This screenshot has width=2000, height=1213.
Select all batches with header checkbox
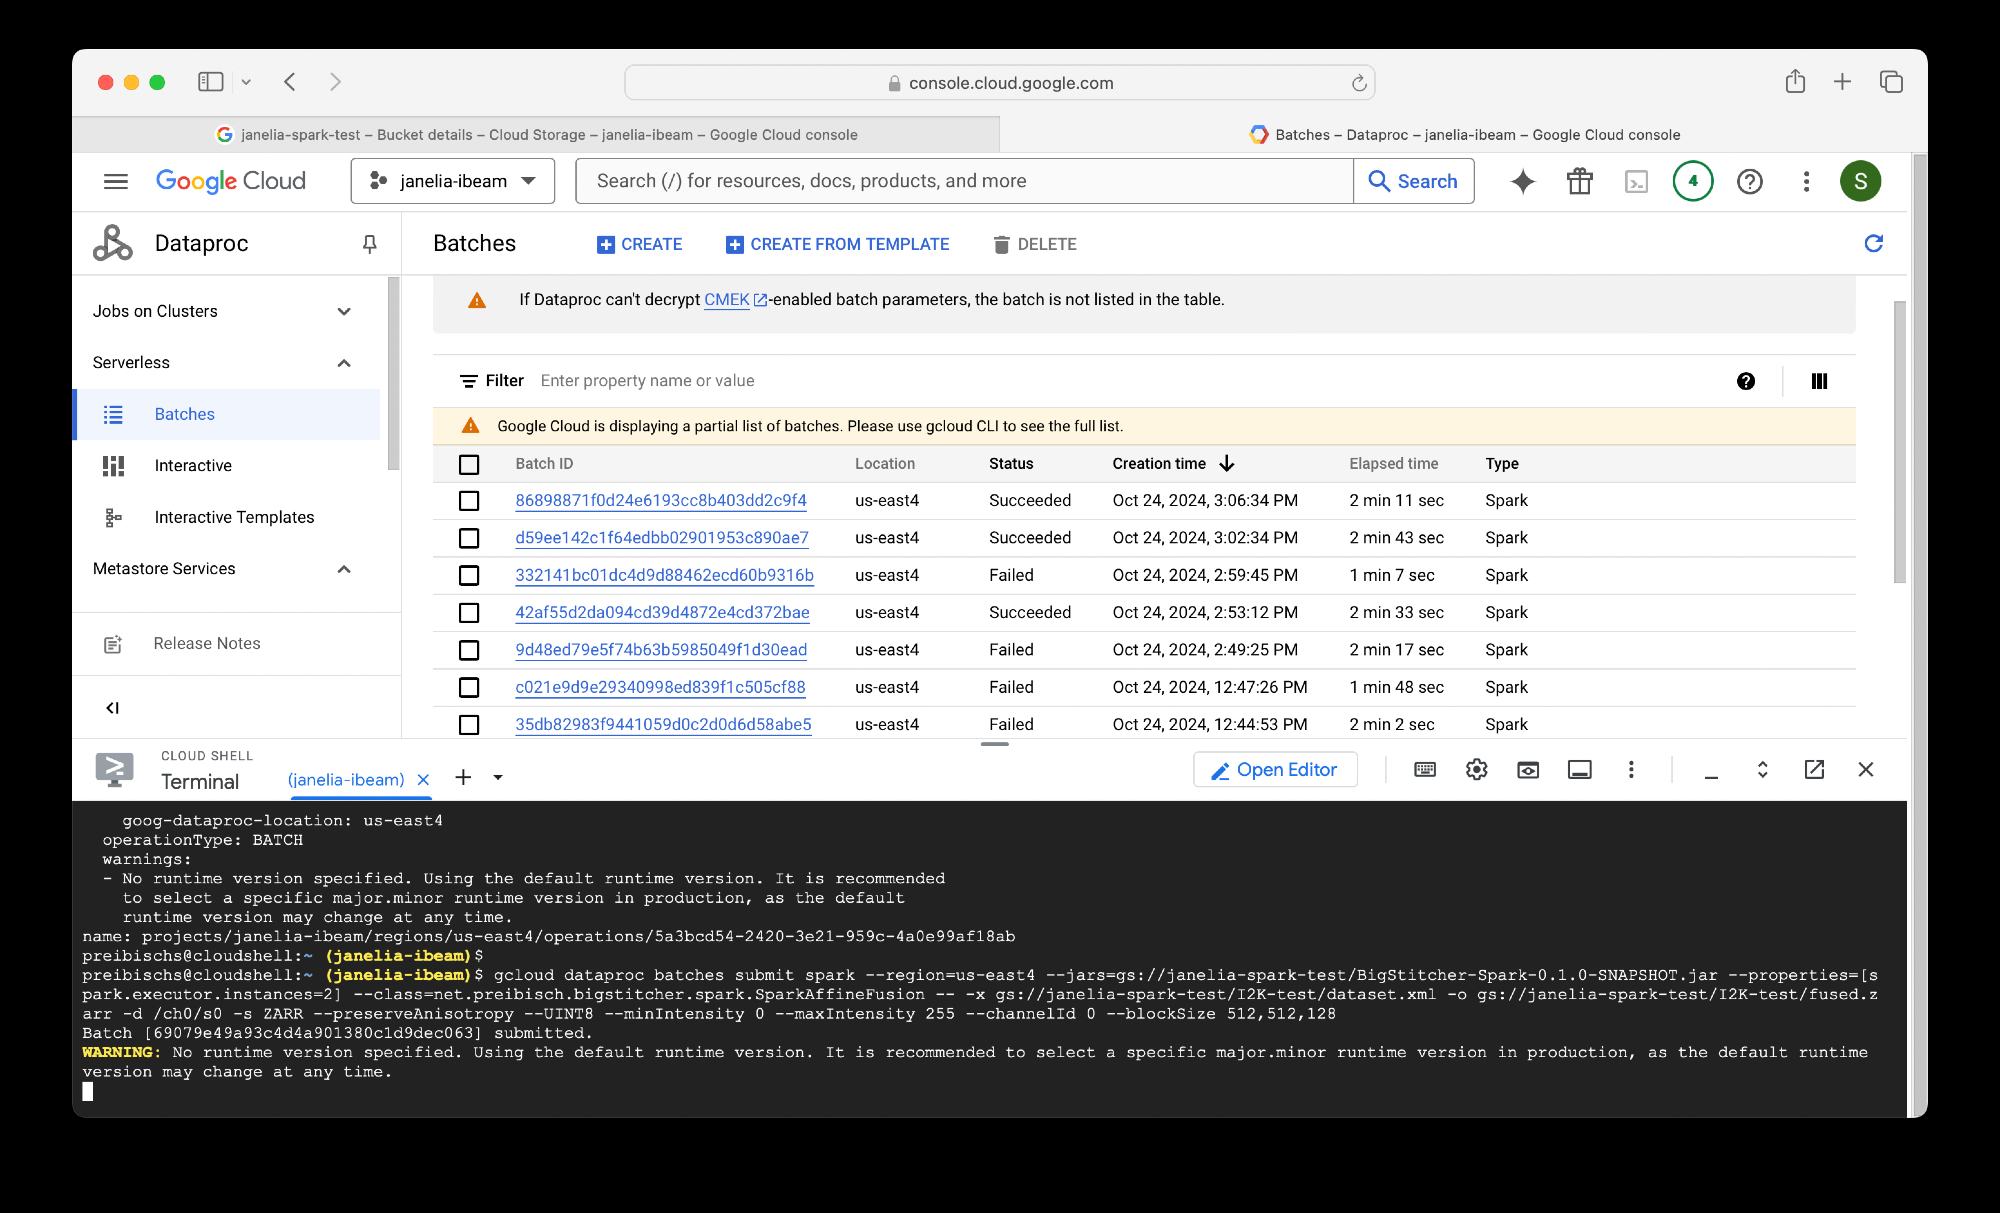(x=469, y=464)
